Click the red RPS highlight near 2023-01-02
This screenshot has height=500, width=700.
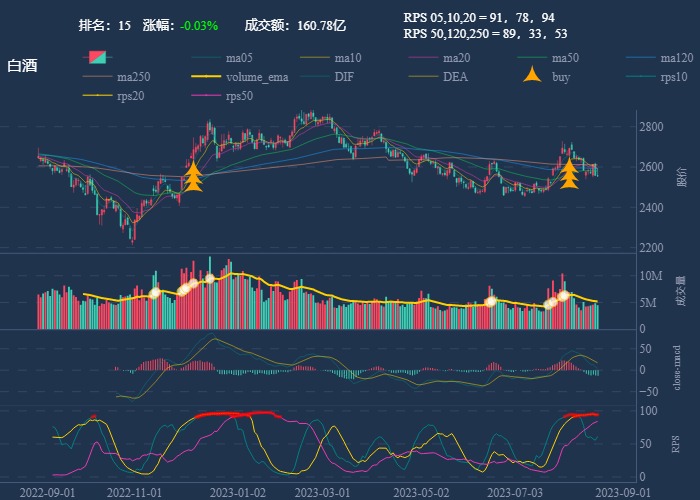click(x=236, y=413)
